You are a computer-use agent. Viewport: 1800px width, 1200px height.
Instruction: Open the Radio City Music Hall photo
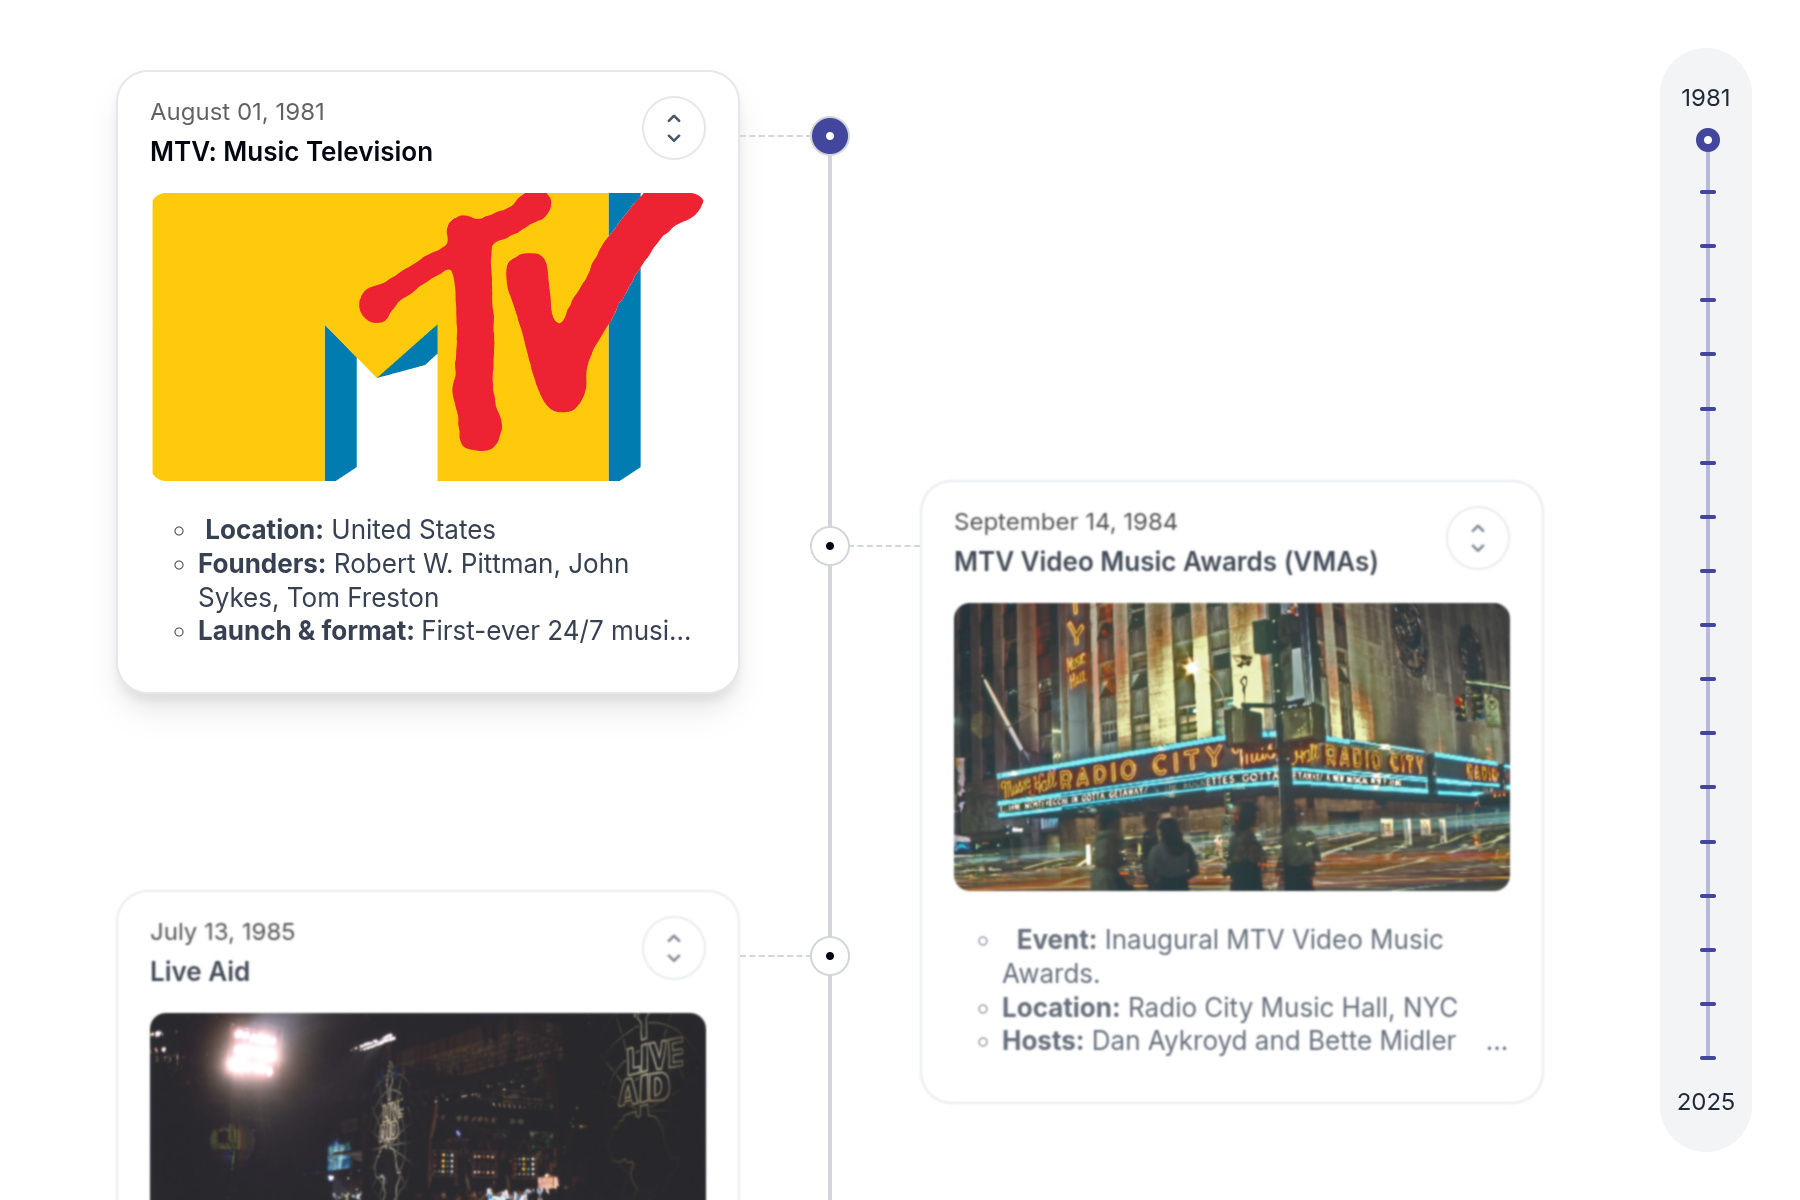(x=1232, y=747)
